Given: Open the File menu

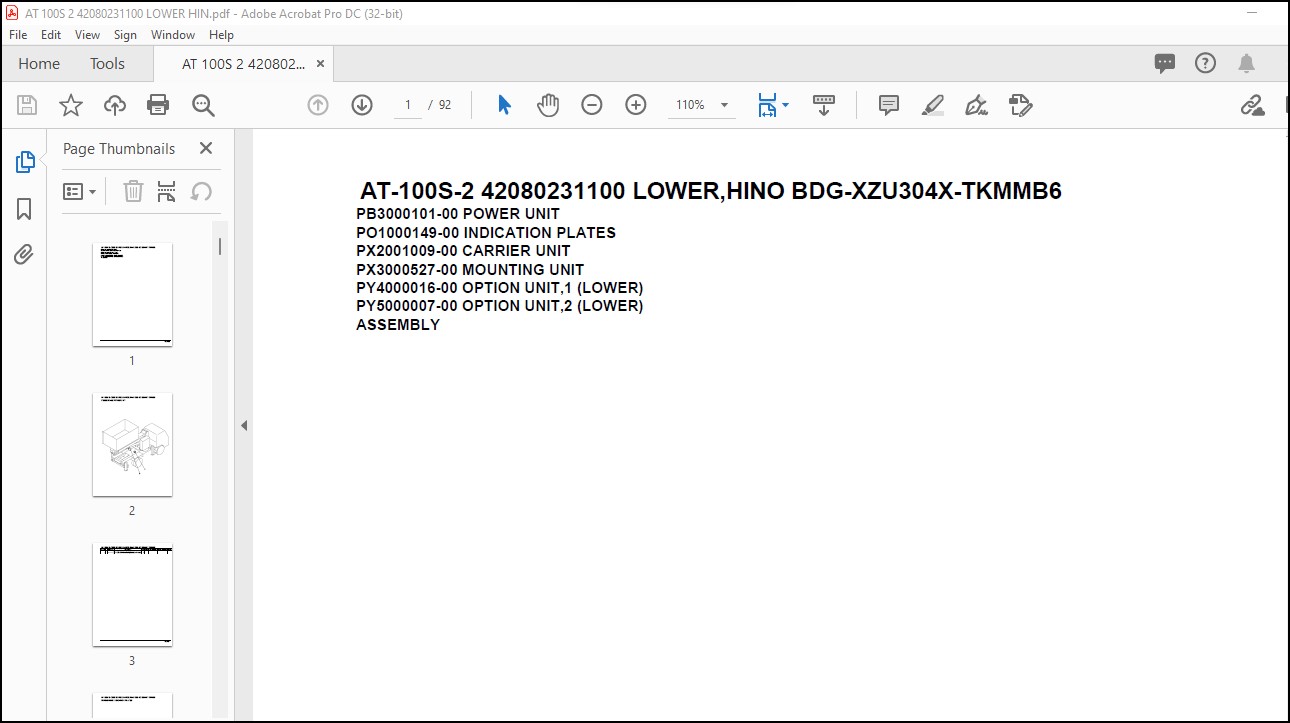Looking at the screenshot, I should coord(18,34).
